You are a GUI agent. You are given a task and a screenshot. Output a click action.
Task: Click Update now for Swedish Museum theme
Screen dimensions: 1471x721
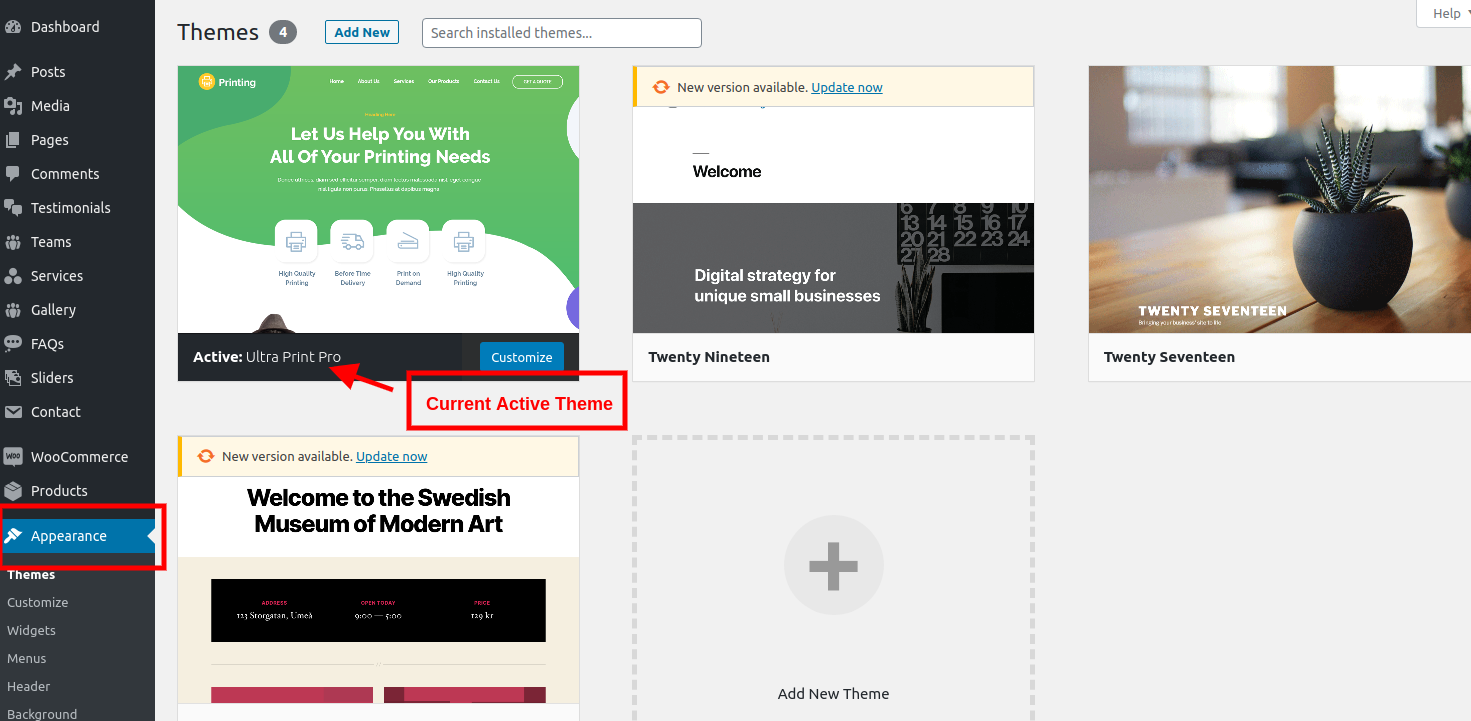(392, 456)
